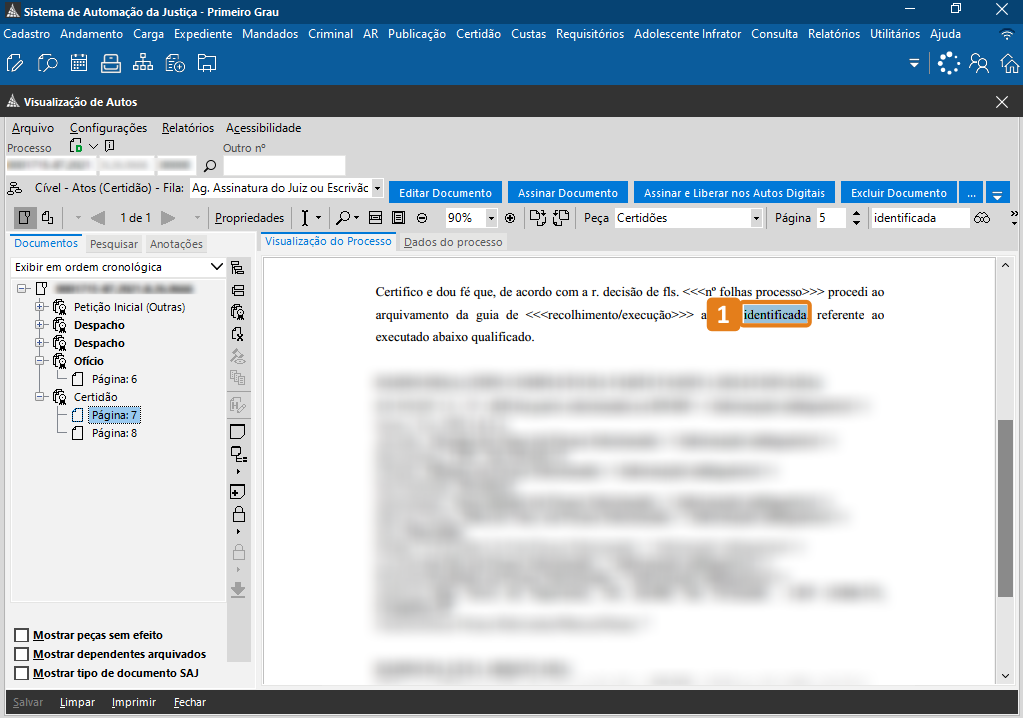Click the sticky note icon in side toolbar
This screenshot has width=1023, height=718.
[237, 432]
